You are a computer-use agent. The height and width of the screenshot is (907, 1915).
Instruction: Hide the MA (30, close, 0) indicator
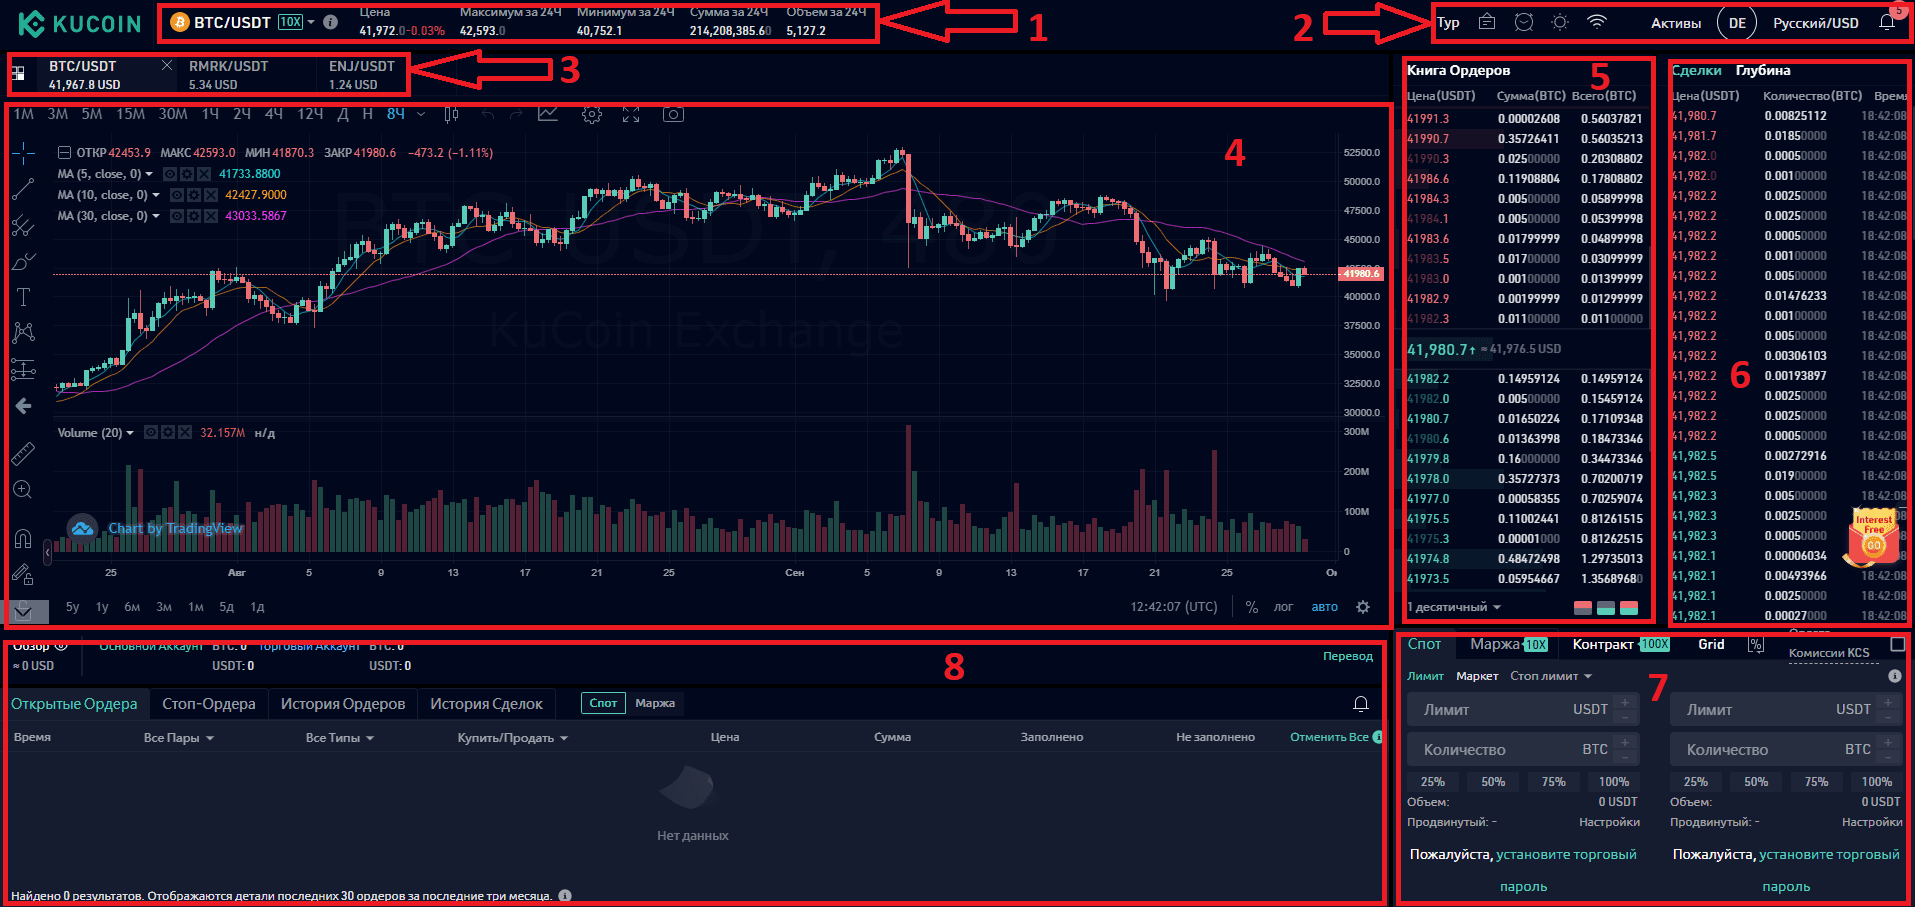pyautogui.click(x=176, y=216)
